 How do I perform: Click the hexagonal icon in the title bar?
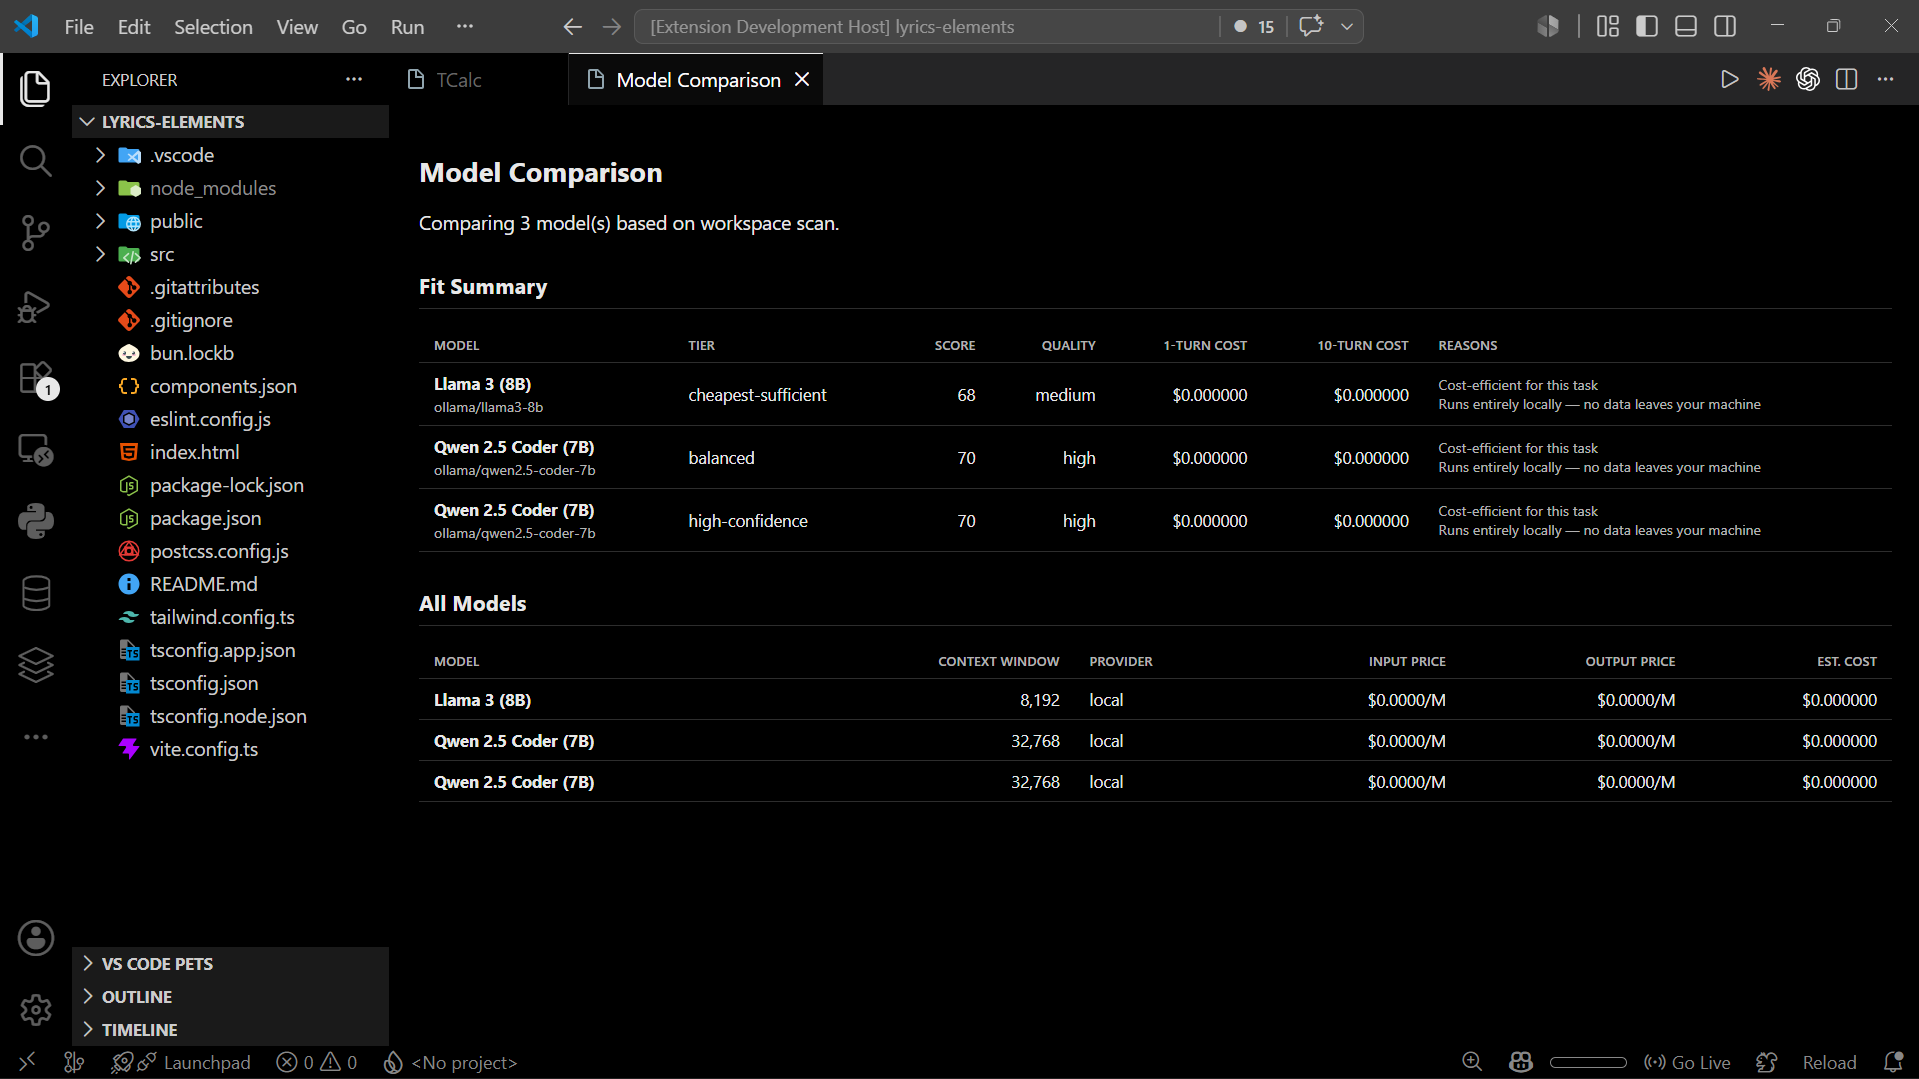(x=1547, y=26)
